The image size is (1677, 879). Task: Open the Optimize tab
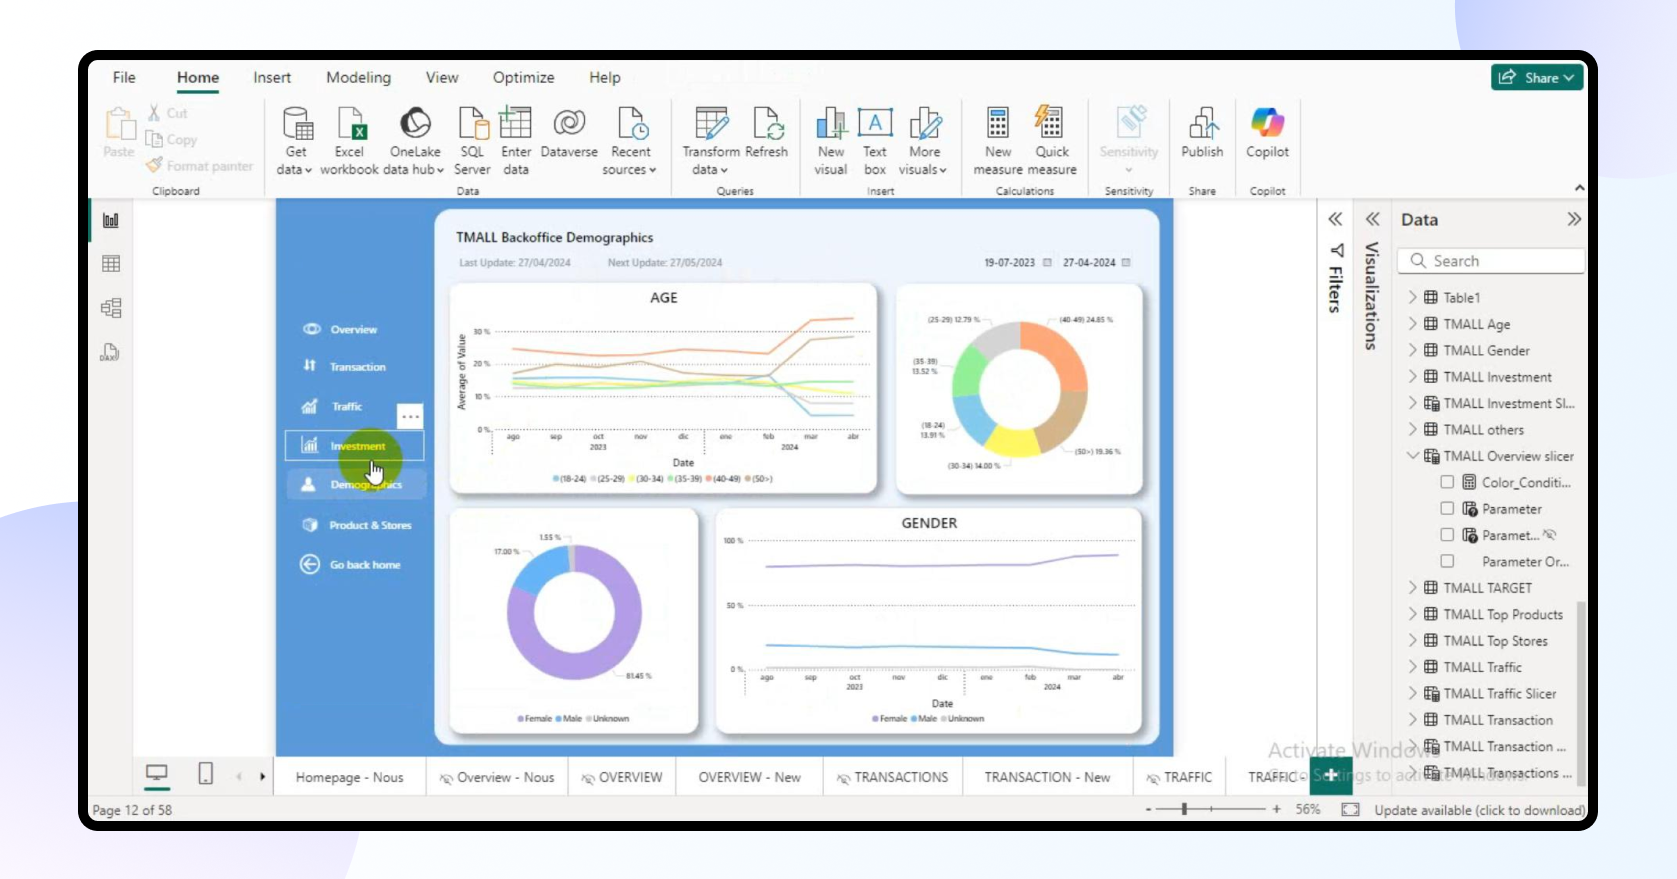[x=523, y=77]
